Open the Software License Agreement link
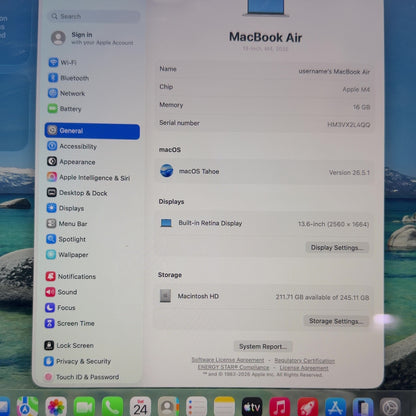This screenshot has width=416, height=416. [x=228, y=360]
